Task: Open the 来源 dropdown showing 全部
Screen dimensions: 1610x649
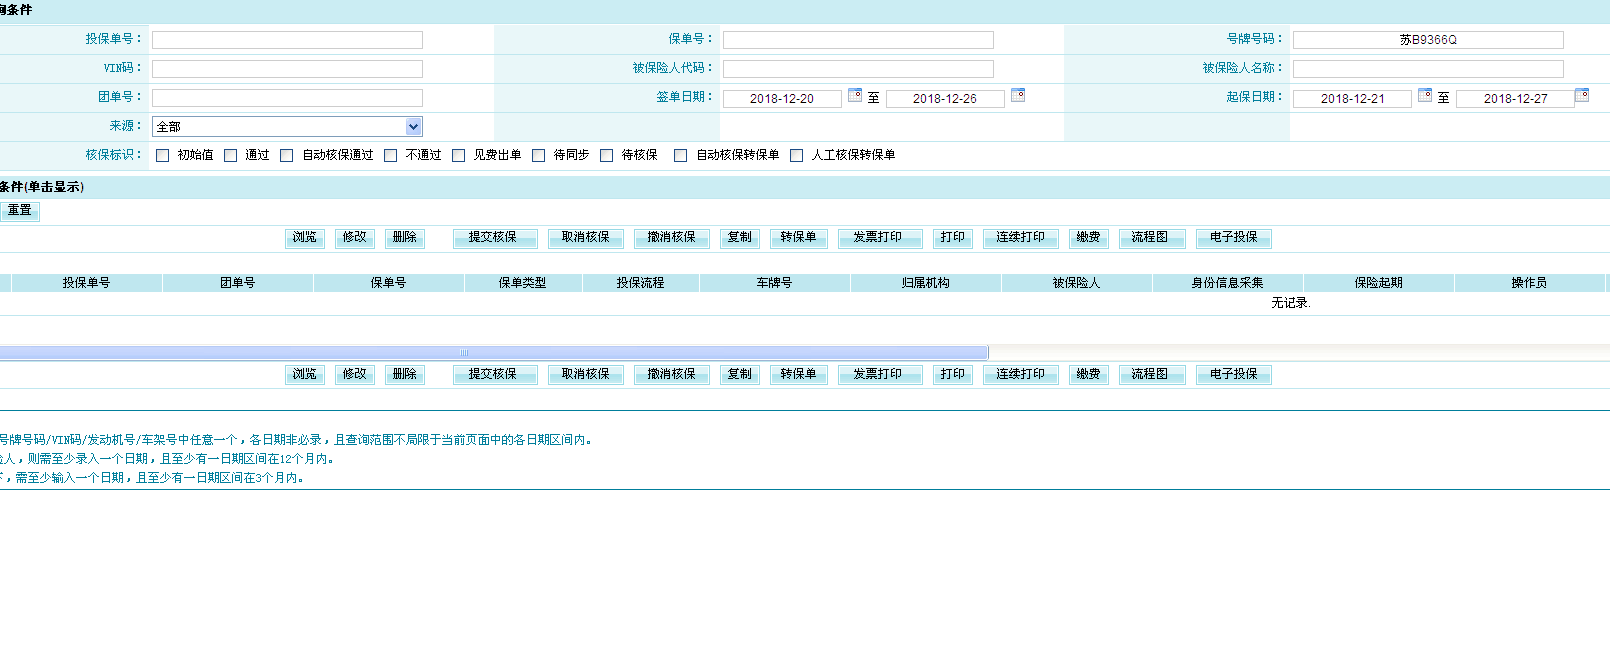Action: (x=287, y=127)
